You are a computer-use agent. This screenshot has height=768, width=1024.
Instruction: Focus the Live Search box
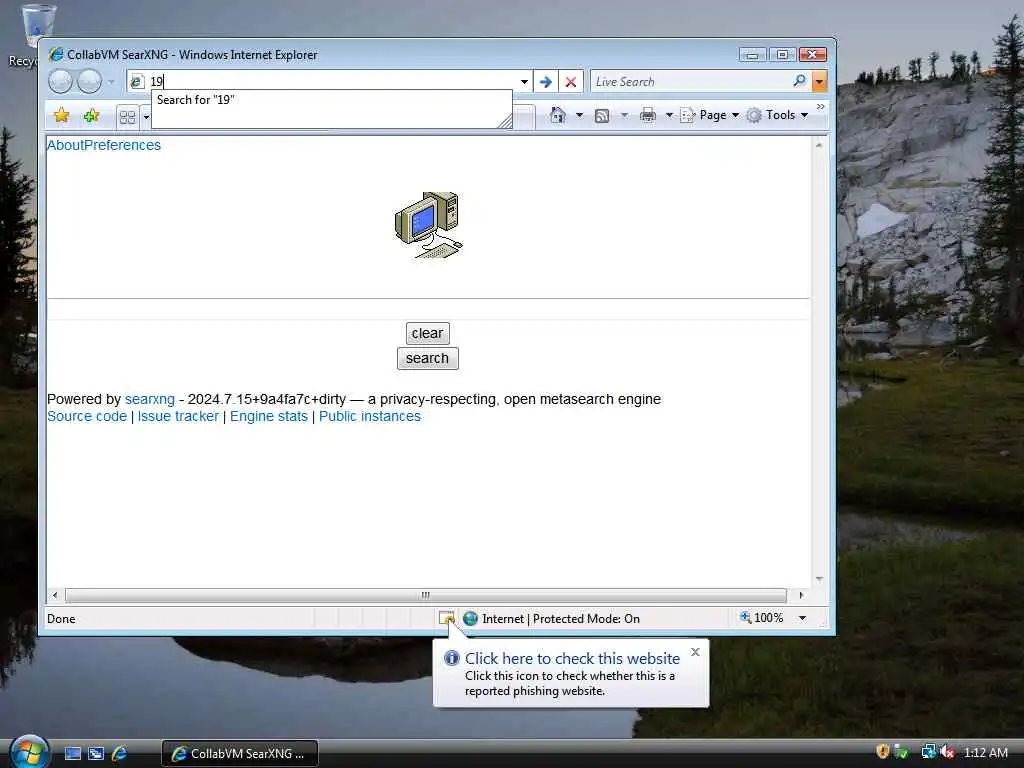690,82
